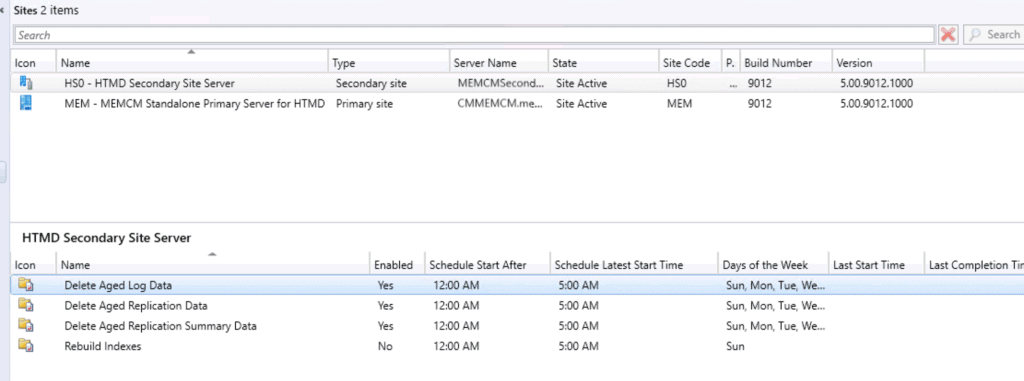This screenshot has width=1024, height=381.
Task: Click the Primary site type cell
Action: click(364, 103)
